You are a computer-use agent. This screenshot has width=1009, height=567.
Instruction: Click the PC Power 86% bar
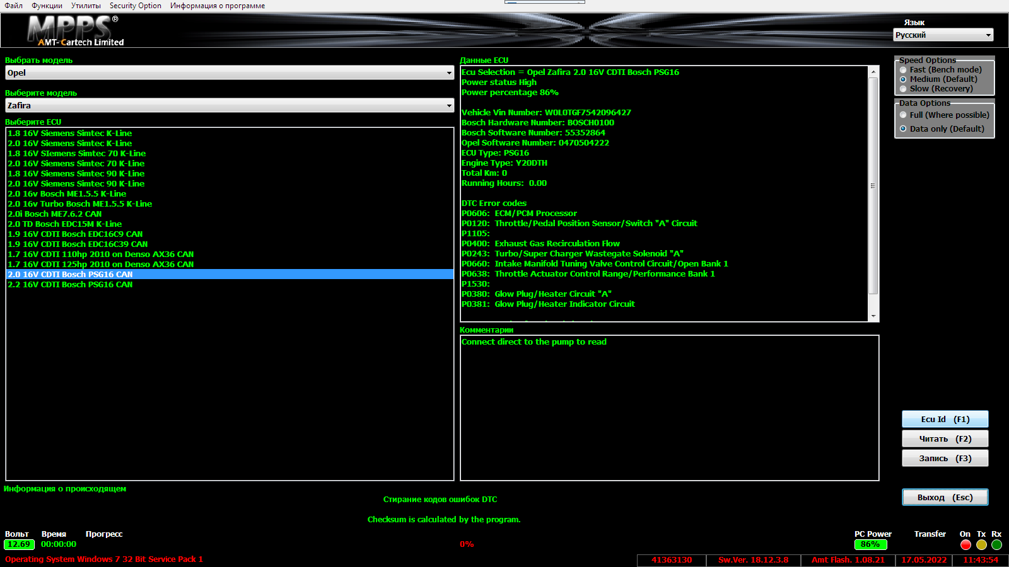click(870, 544)
